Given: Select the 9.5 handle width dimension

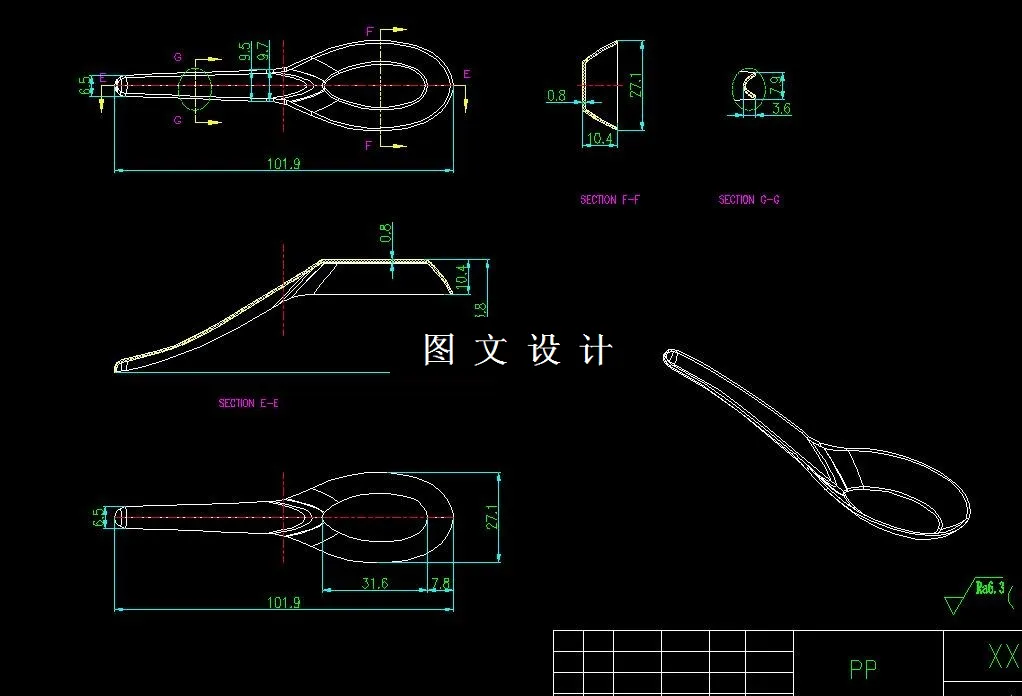Looking at the screenshot, I should [244, 51].
